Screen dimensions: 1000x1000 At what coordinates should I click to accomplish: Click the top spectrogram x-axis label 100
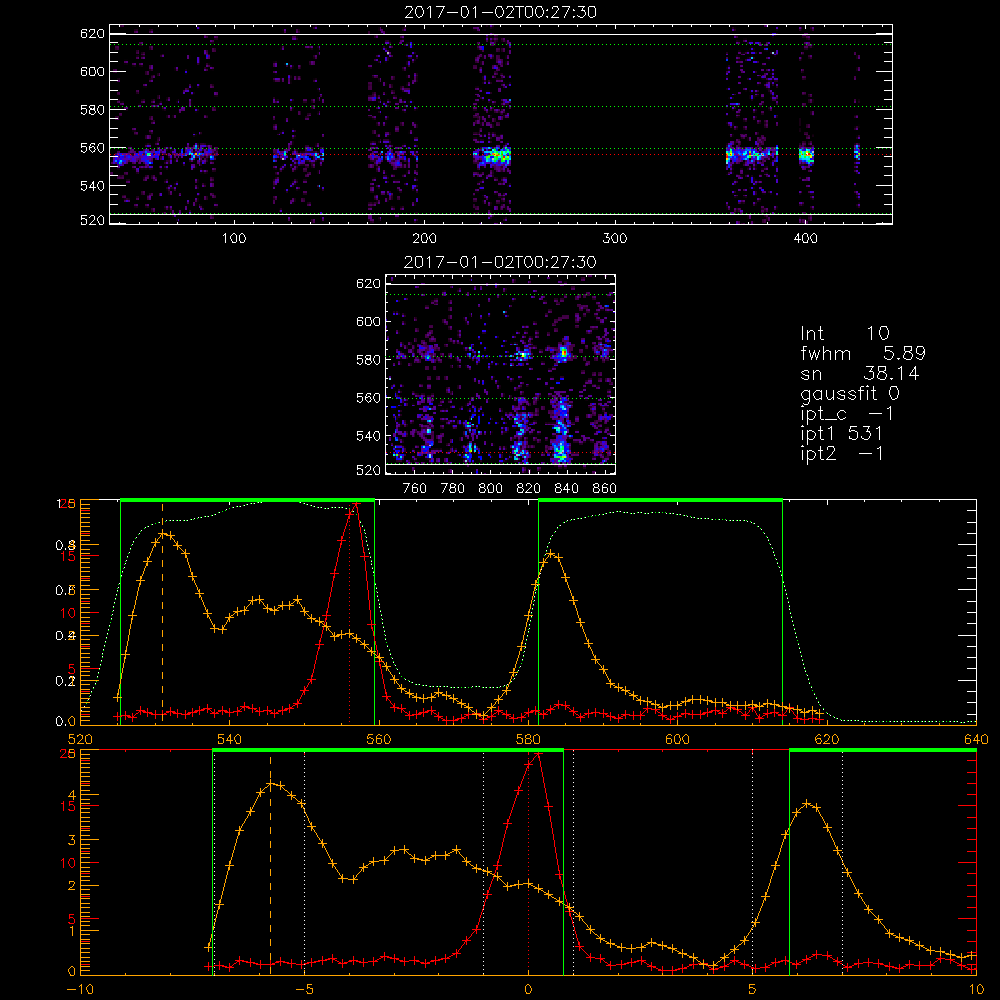[234, 239]
